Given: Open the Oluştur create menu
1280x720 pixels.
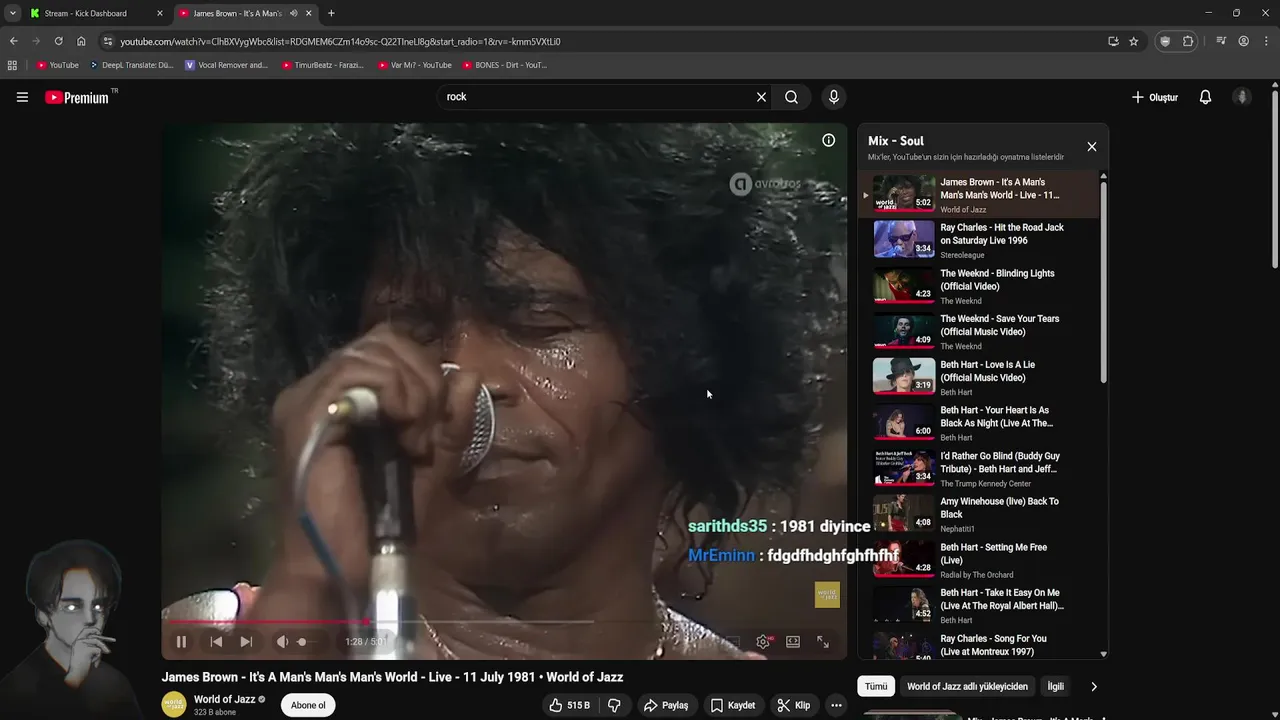Looking at the screenshot, I should [1155, 97].
